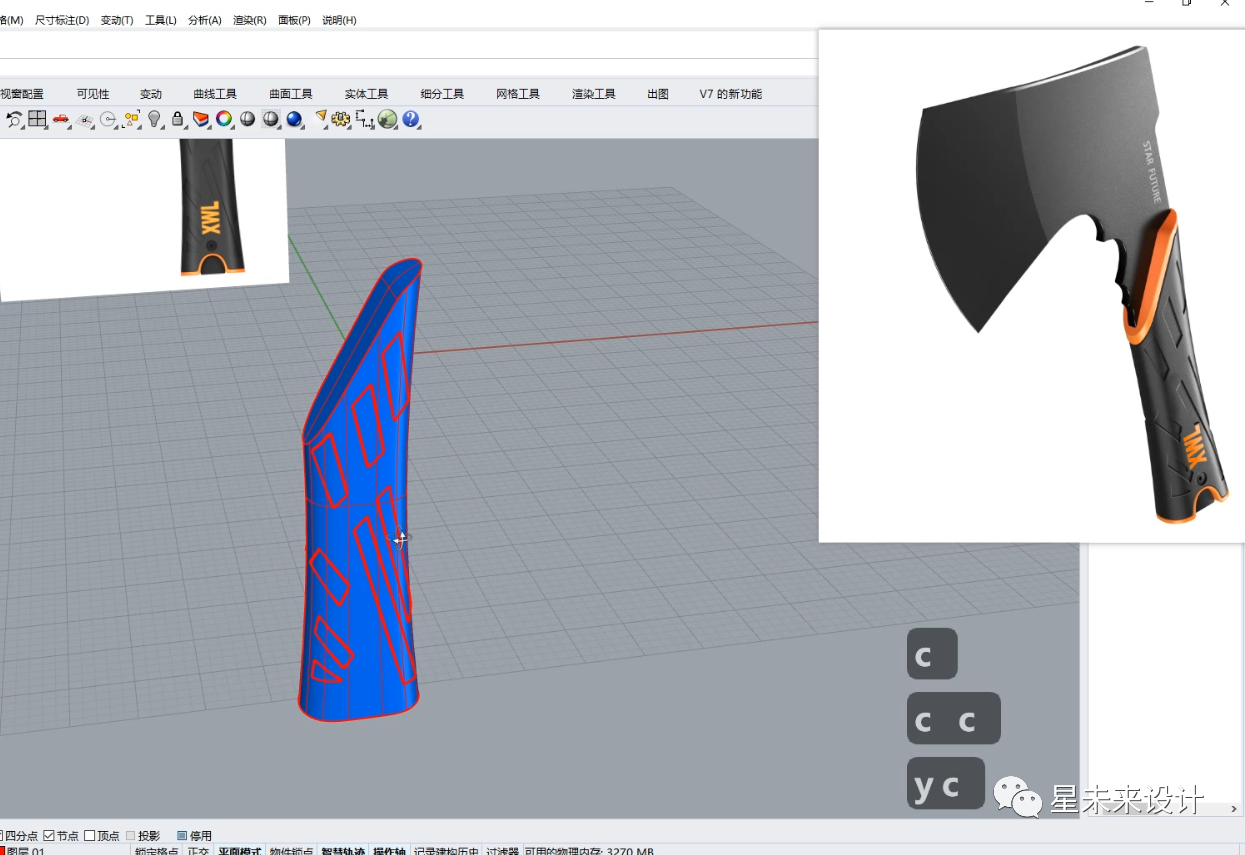The height and width of the screenshot is (855, 1245).
Task: Switch to the 曲线工具 toolbar tab
Action: tap(215, 94)
